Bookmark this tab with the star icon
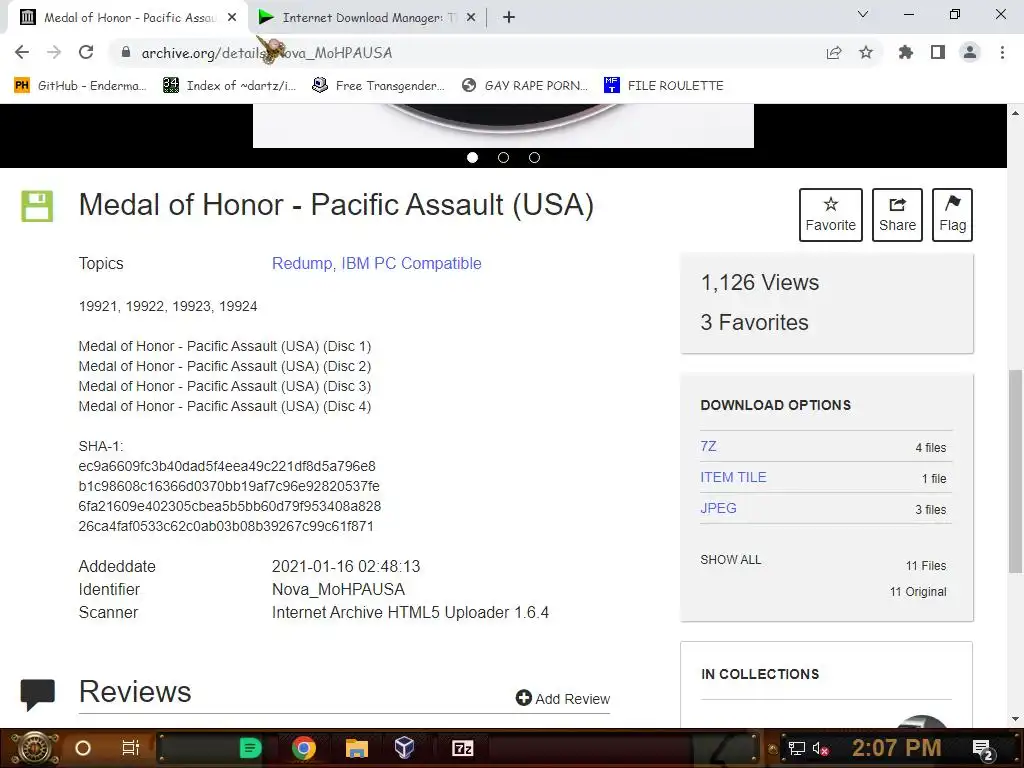 tap(866, 52)
